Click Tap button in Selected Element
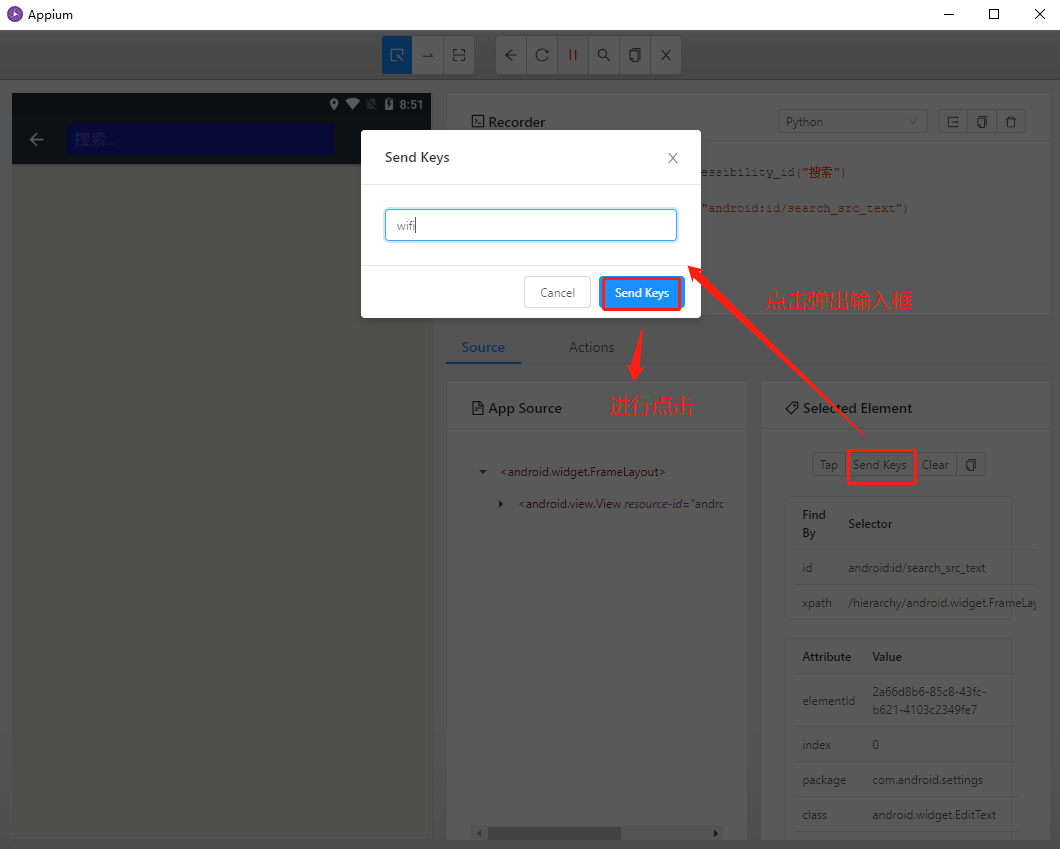This screenshot has height=849, width=1060. tap(828, 465)
